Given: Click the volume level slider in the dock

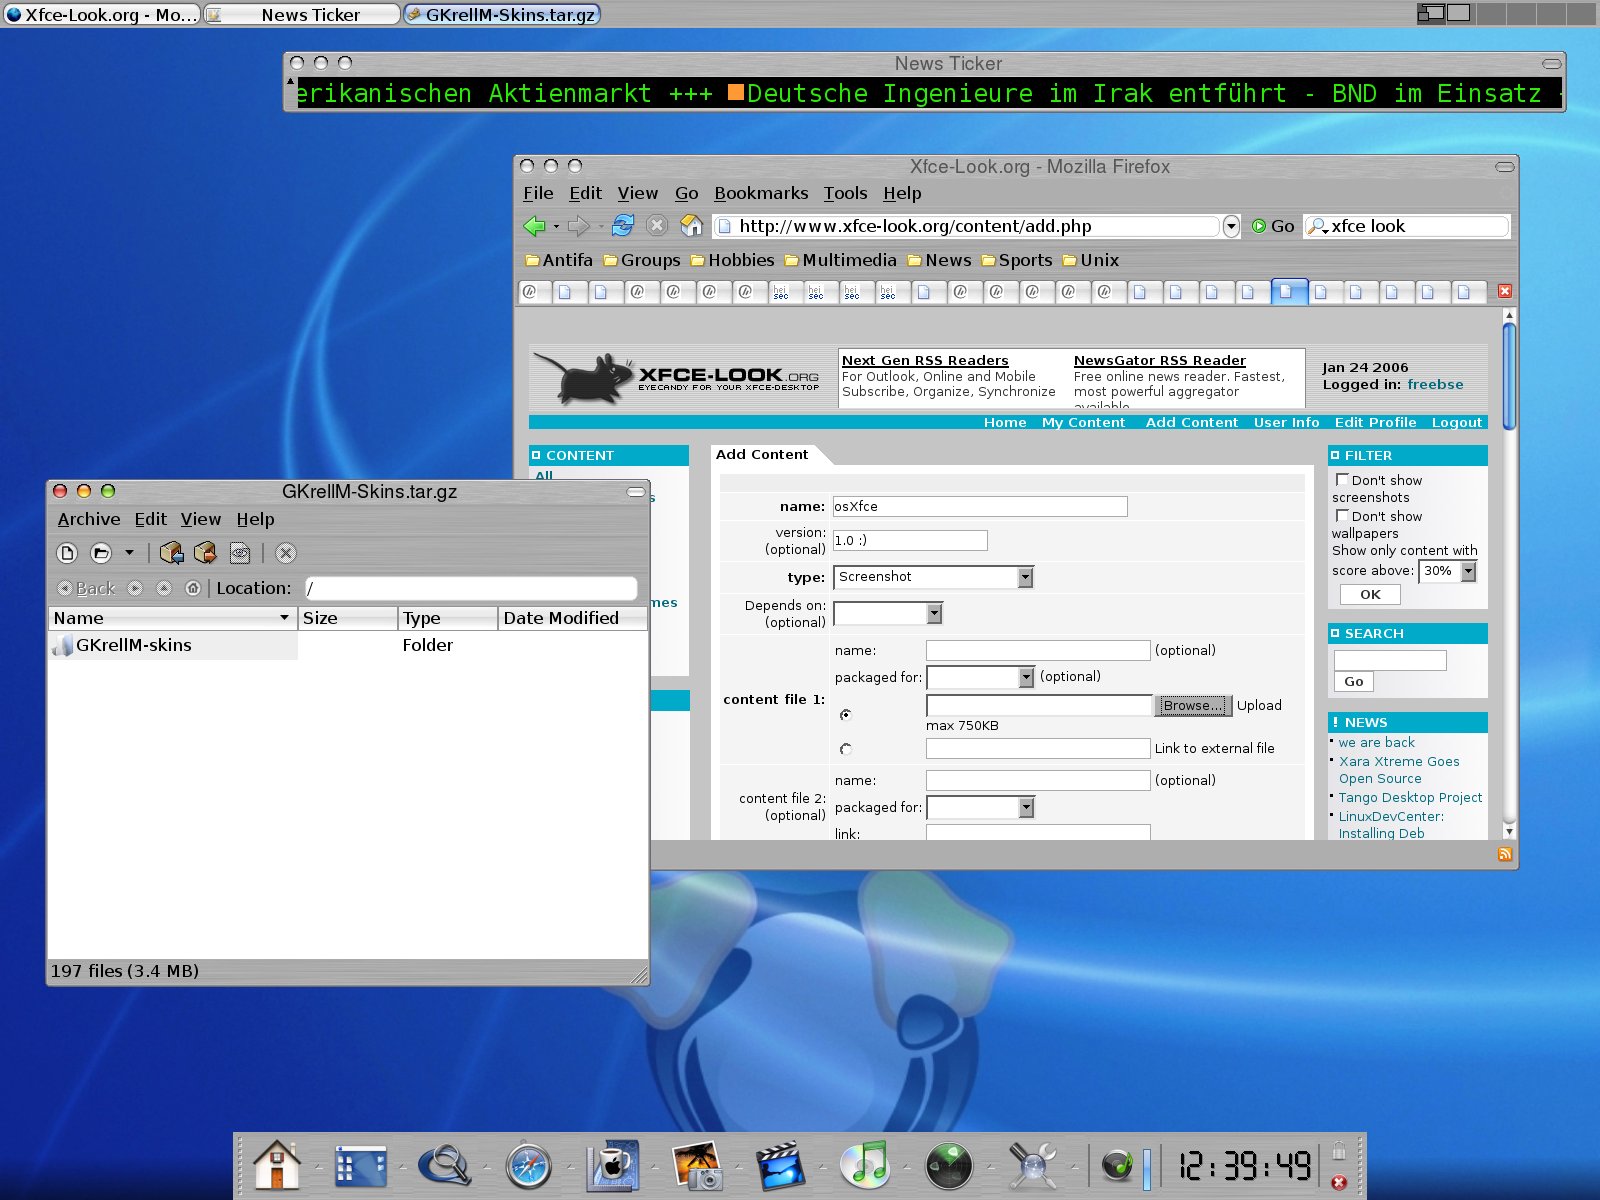Looking at the screenshot, I should click(x=1147, y=1169).
